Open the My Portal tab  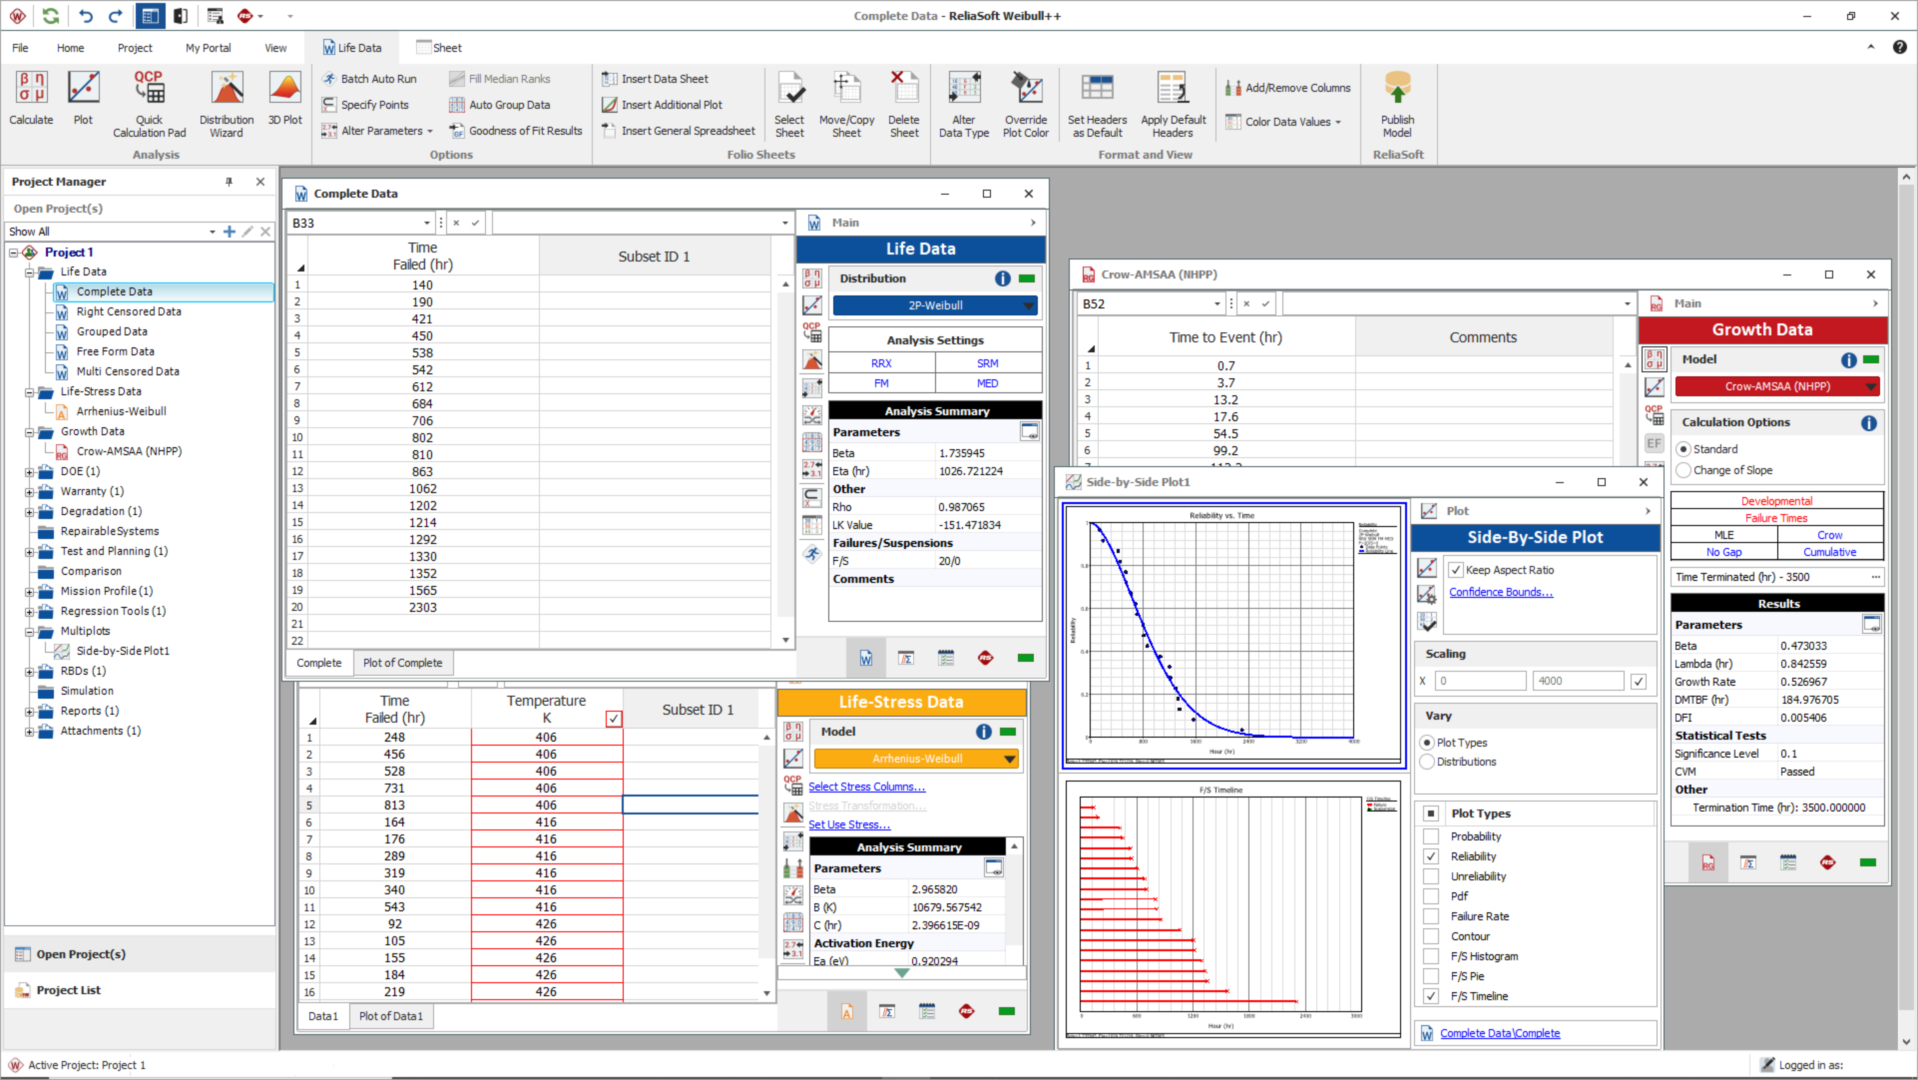pyautogui.click(x=208, y=48)
